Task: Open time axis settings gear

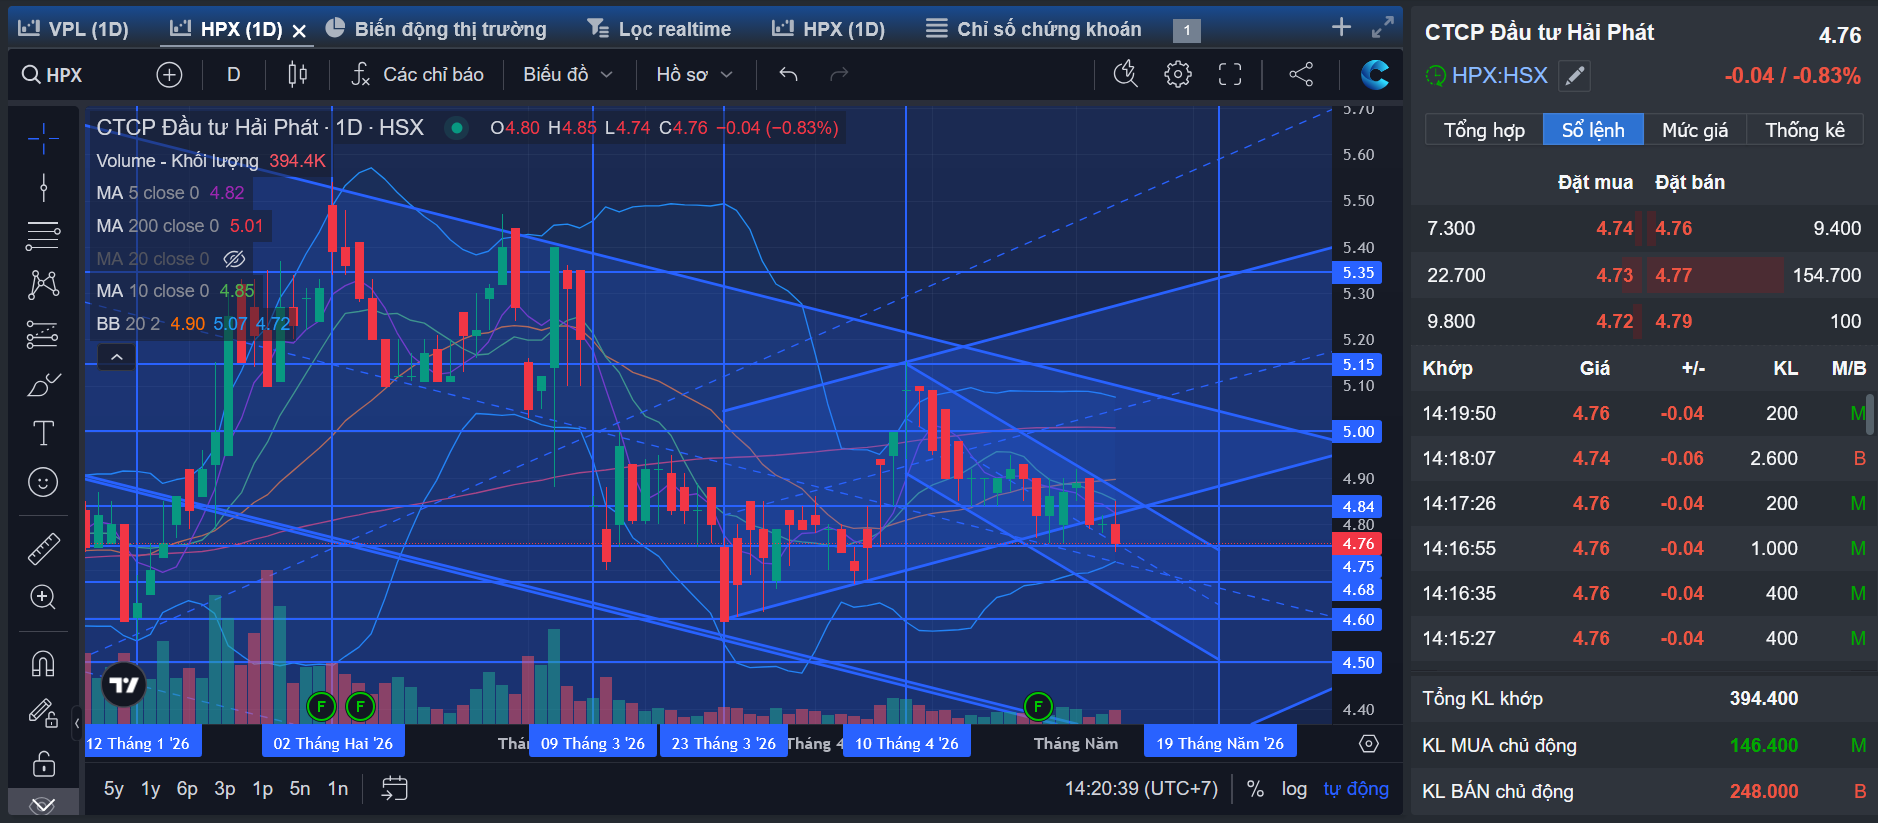Action: pyautogui.click(x=1369, y=744)
